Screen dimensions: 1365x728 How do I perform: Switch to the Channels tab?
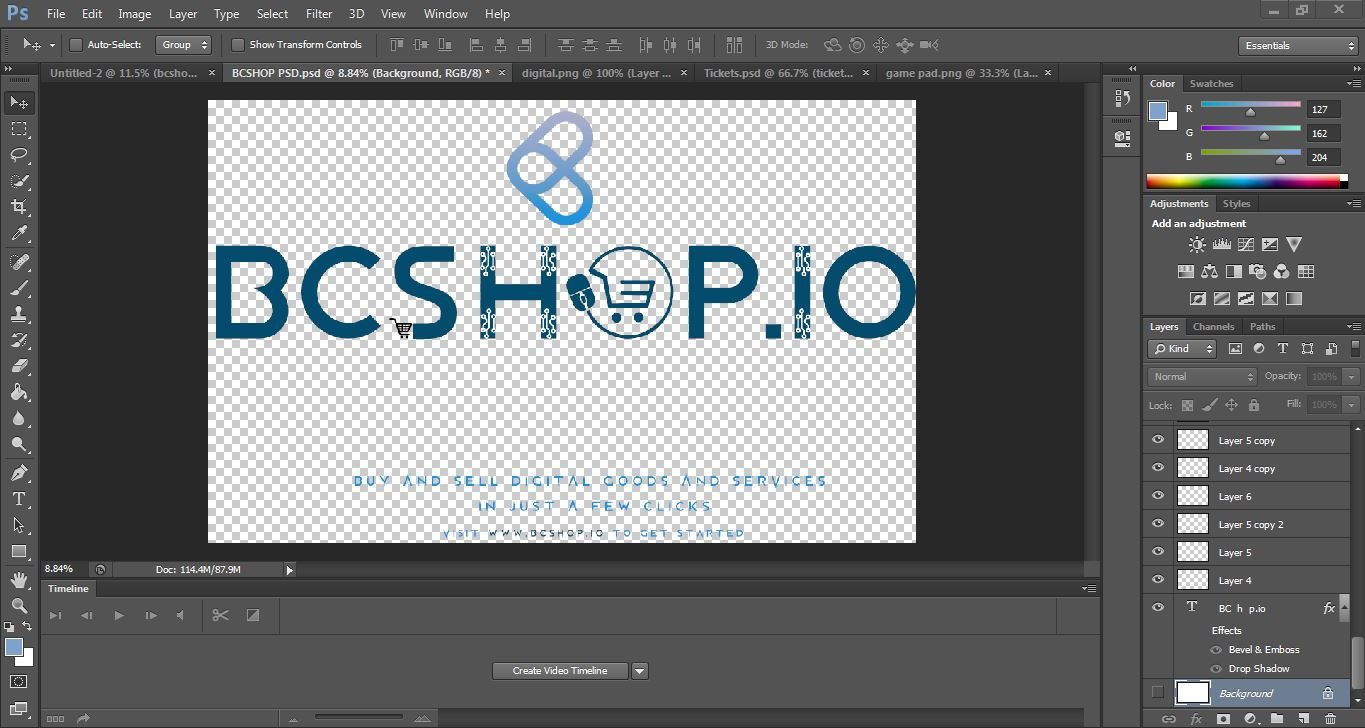1213,327
